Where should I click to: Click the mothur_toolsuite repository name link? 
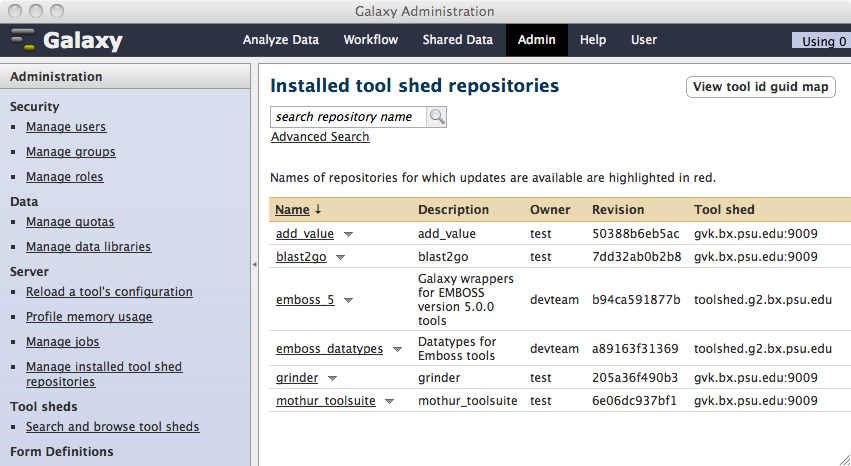pos(326,401)
